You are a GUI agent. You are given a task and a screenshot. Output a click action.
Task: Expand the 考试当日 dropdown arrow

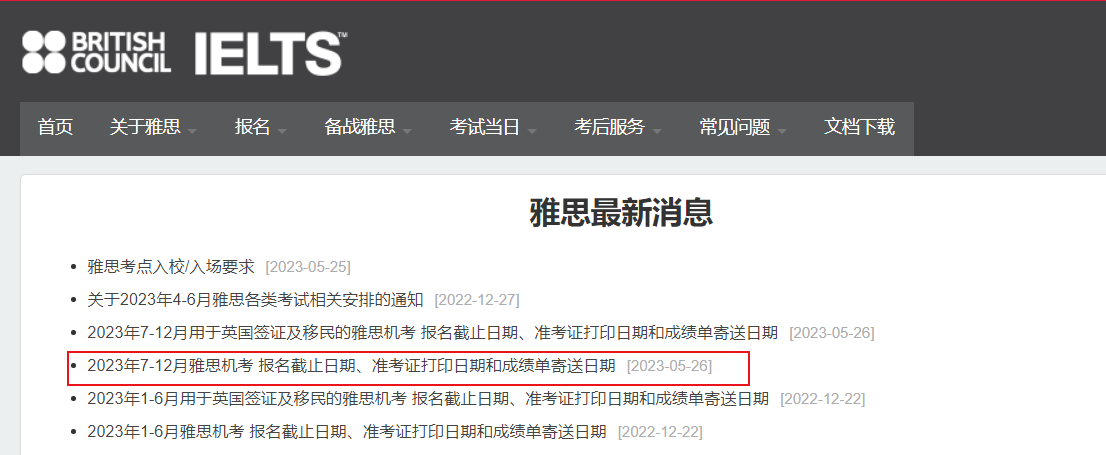tap(532, 132)
